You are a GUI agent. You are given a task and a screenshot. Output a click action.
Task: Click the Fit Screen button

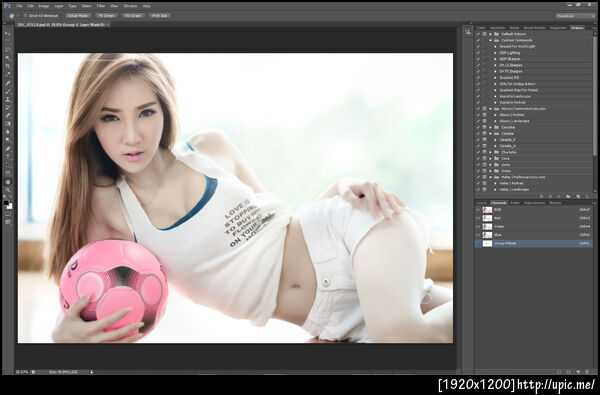[x=106, y=16]
